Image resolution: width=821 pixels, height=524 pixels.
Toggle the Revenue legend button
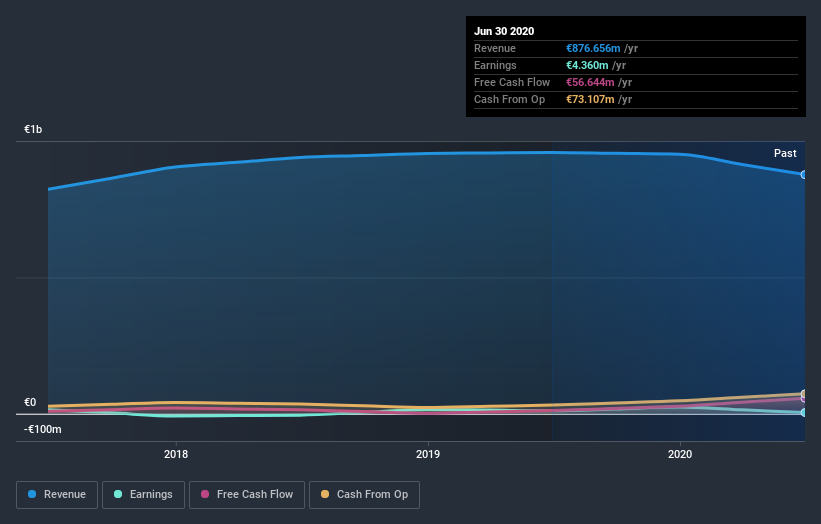coord(57,495)
